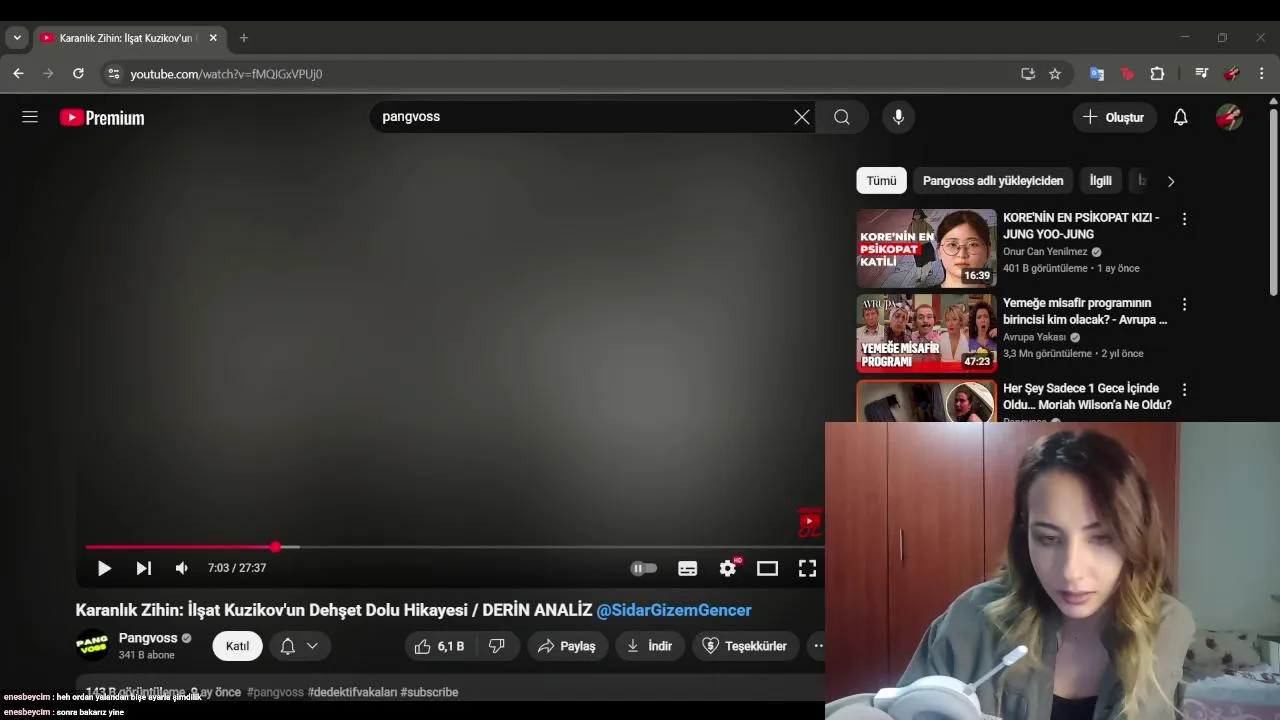
Task: Skip to next video
Action: [144, 568]
